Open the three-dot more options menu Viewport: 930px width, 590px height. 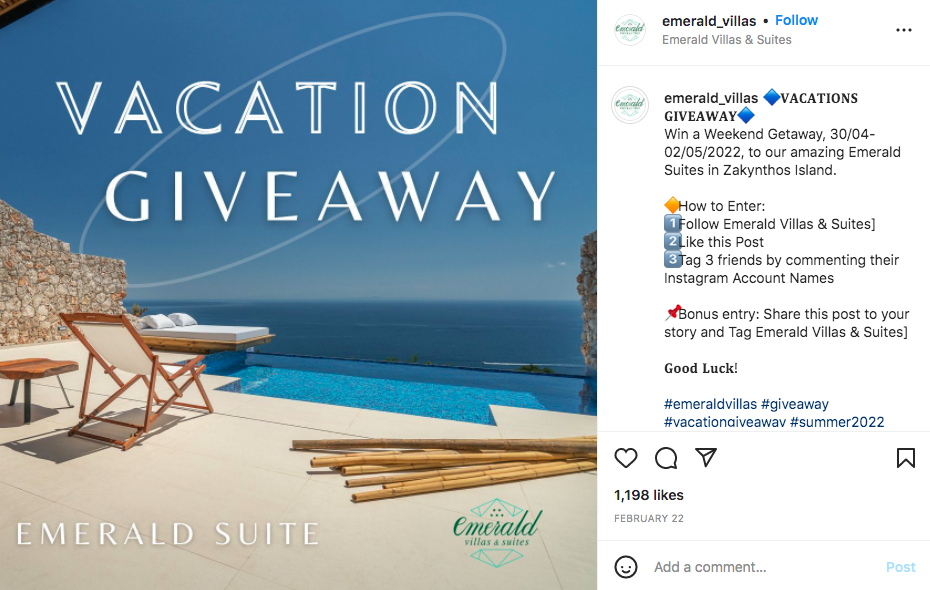(x=904, y=30)
